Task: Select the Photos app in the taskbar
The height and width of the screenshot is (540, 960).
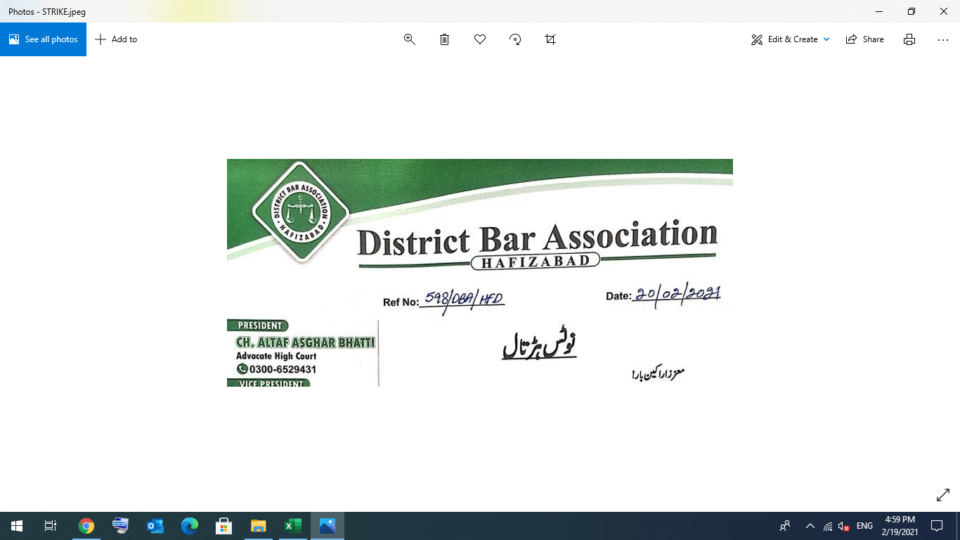Action: pos(327,526)
